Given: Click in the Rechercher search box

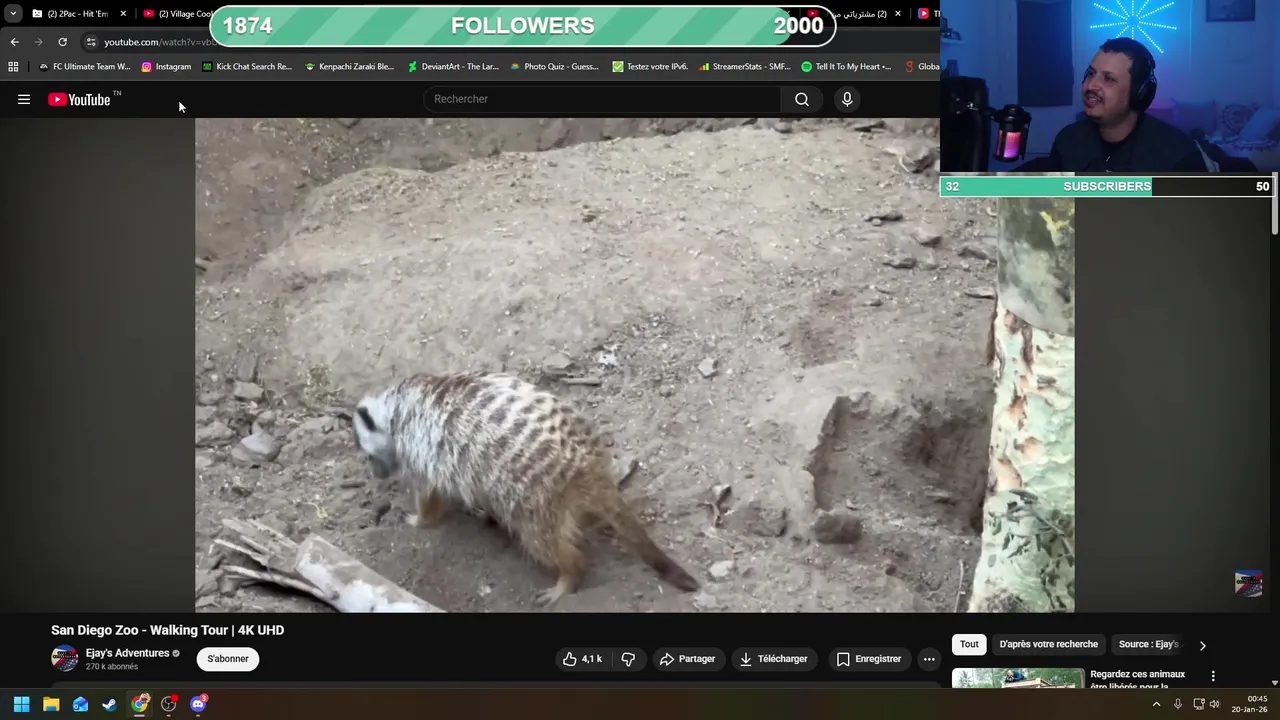Looking at the screenshot, I should point(603,99).
